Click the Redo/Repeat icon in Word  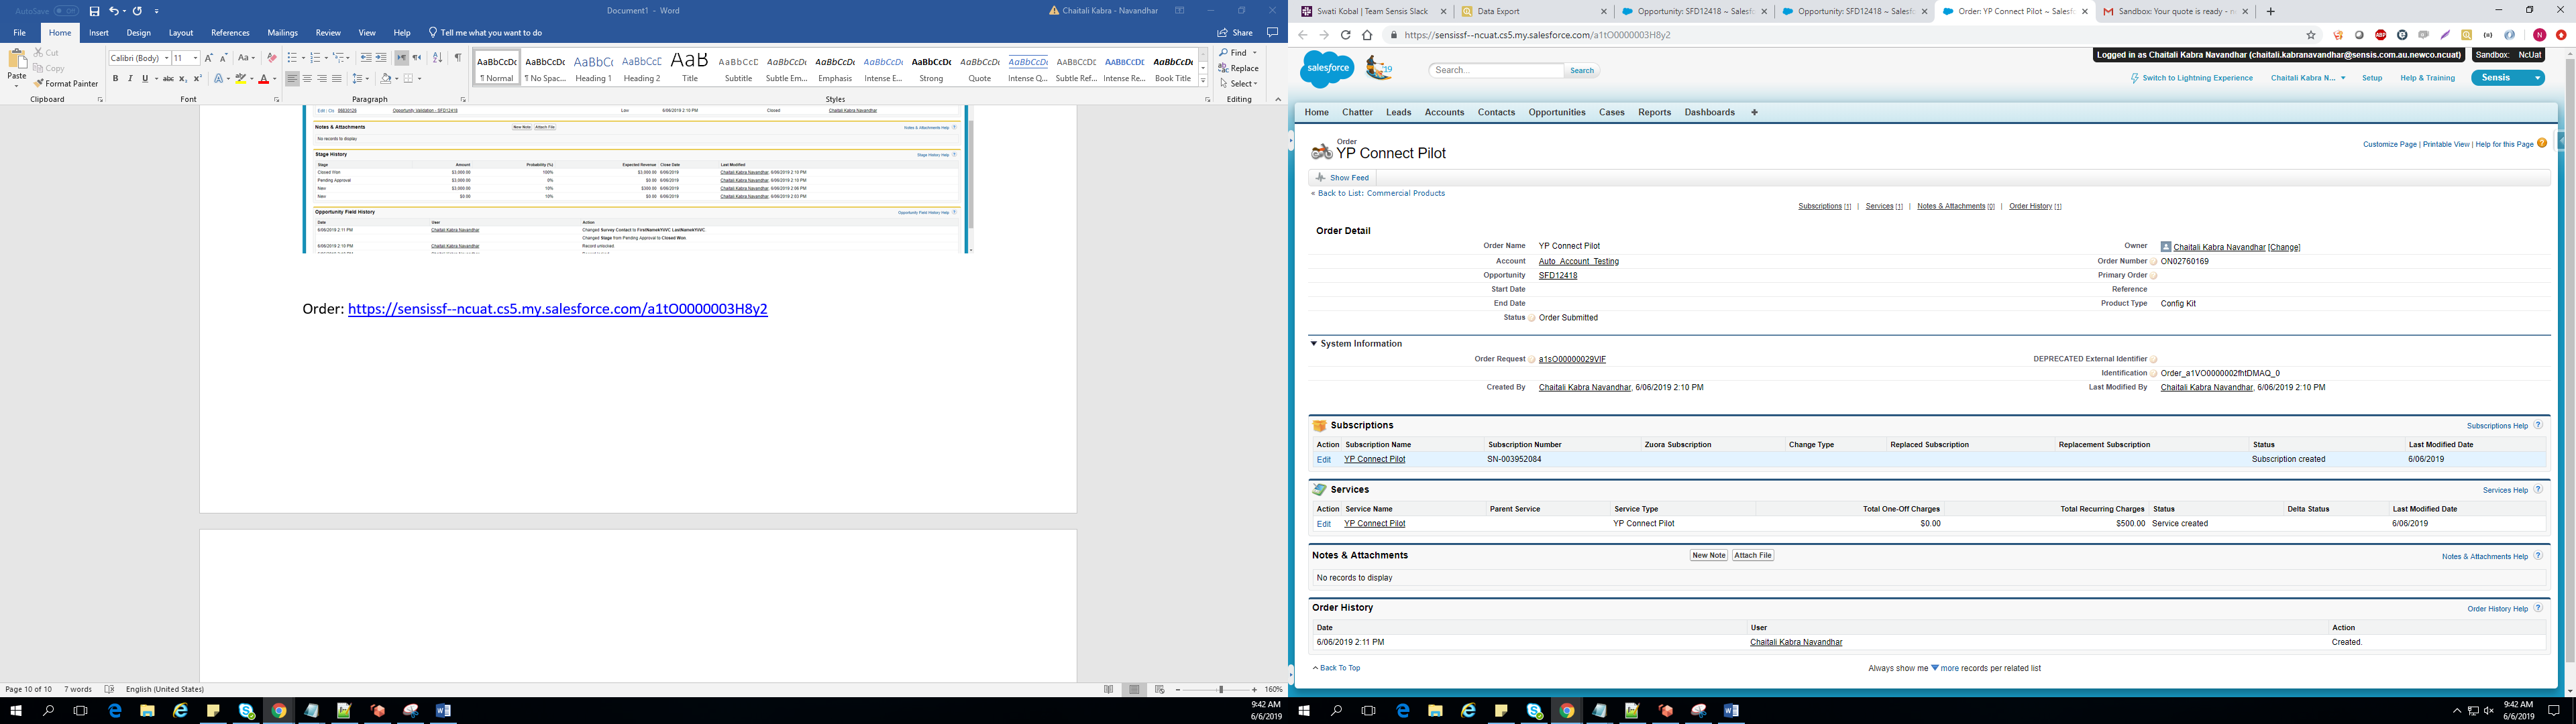tap(137, 11)
